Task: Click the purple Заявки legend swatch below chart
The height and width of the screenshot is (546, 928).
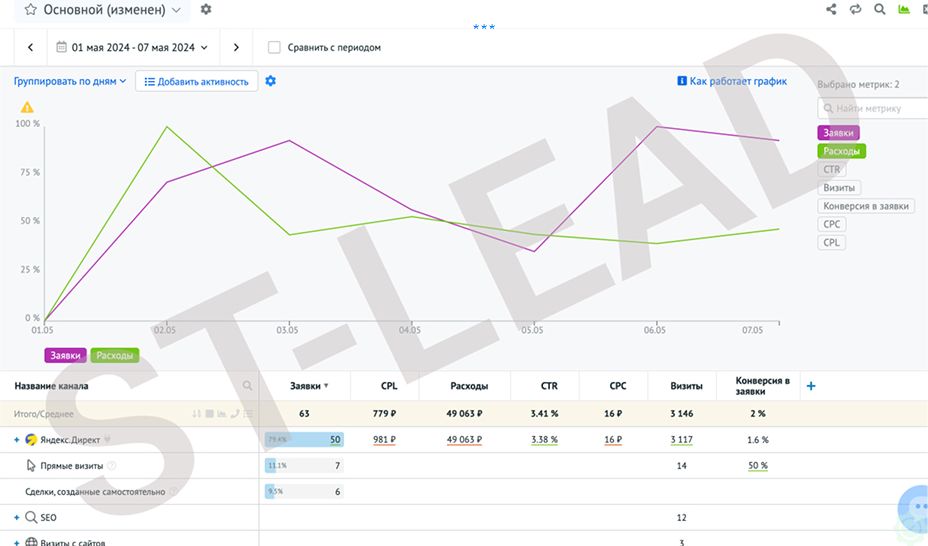Action: coord(65,356)
